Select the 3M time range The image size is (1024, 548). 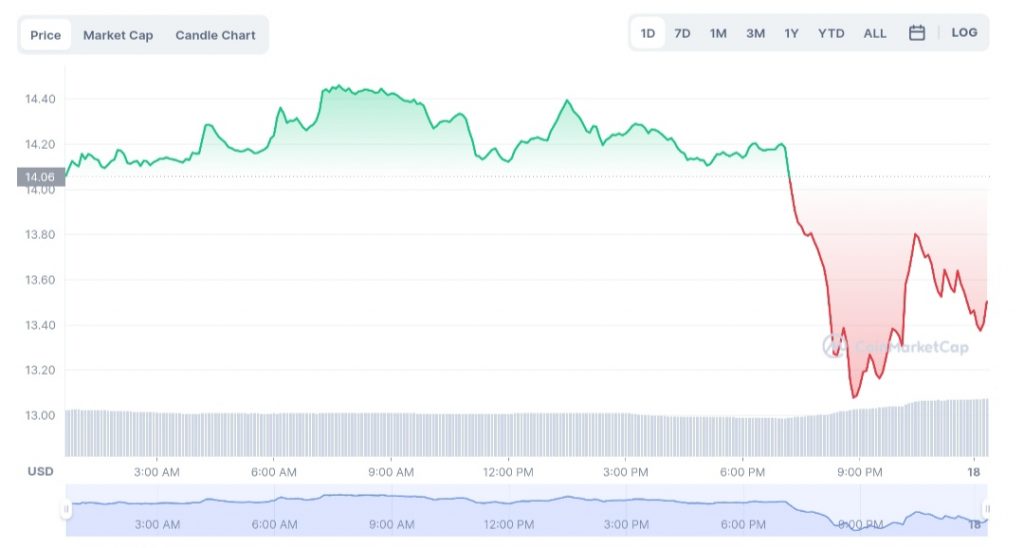tap(755, 33)
